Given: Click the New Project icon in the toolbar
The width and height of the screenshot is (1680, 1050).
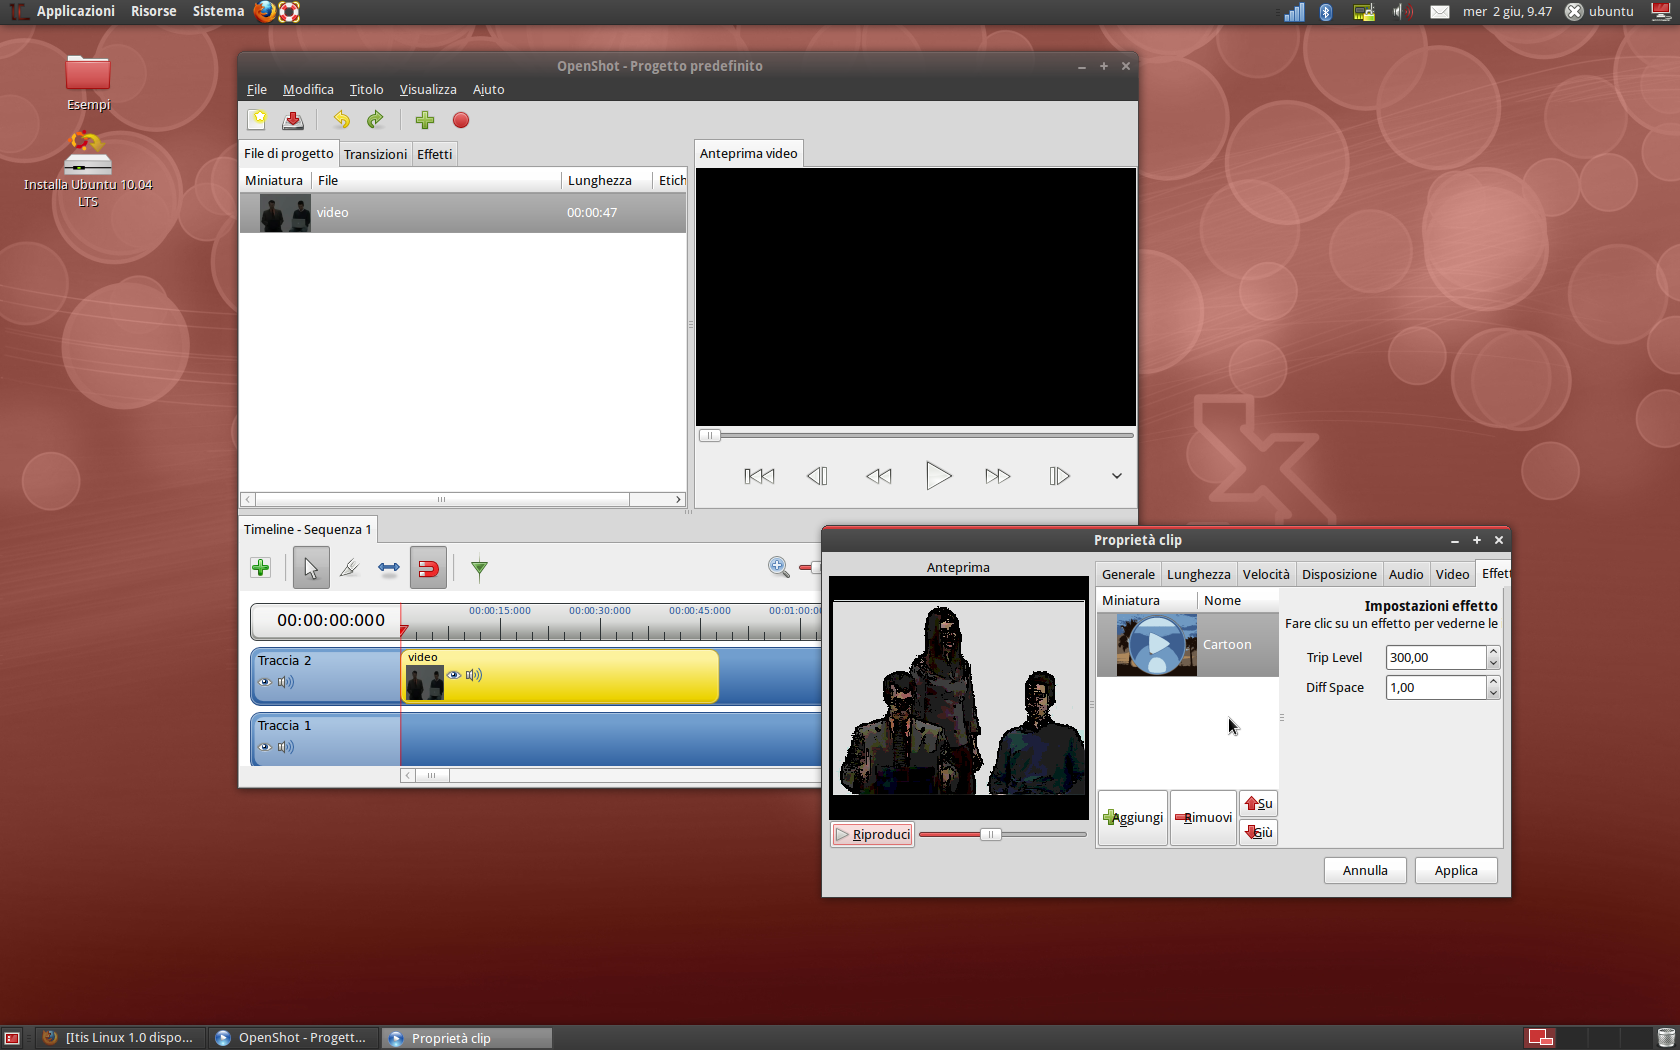Looking at the screenshot, I should (x=257, y=120).
